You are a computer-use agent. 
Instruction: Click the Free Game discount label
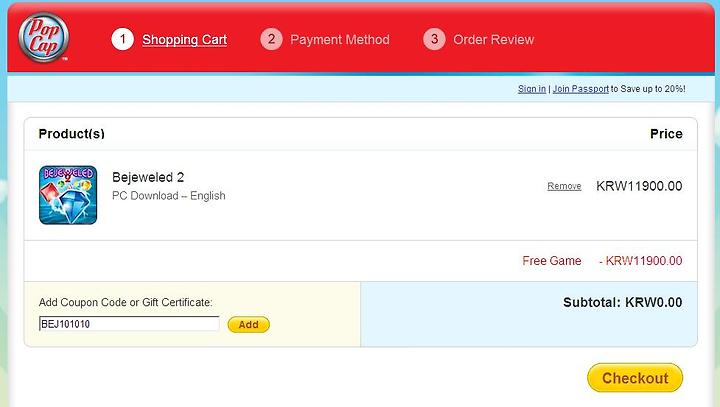click(552, 261)
